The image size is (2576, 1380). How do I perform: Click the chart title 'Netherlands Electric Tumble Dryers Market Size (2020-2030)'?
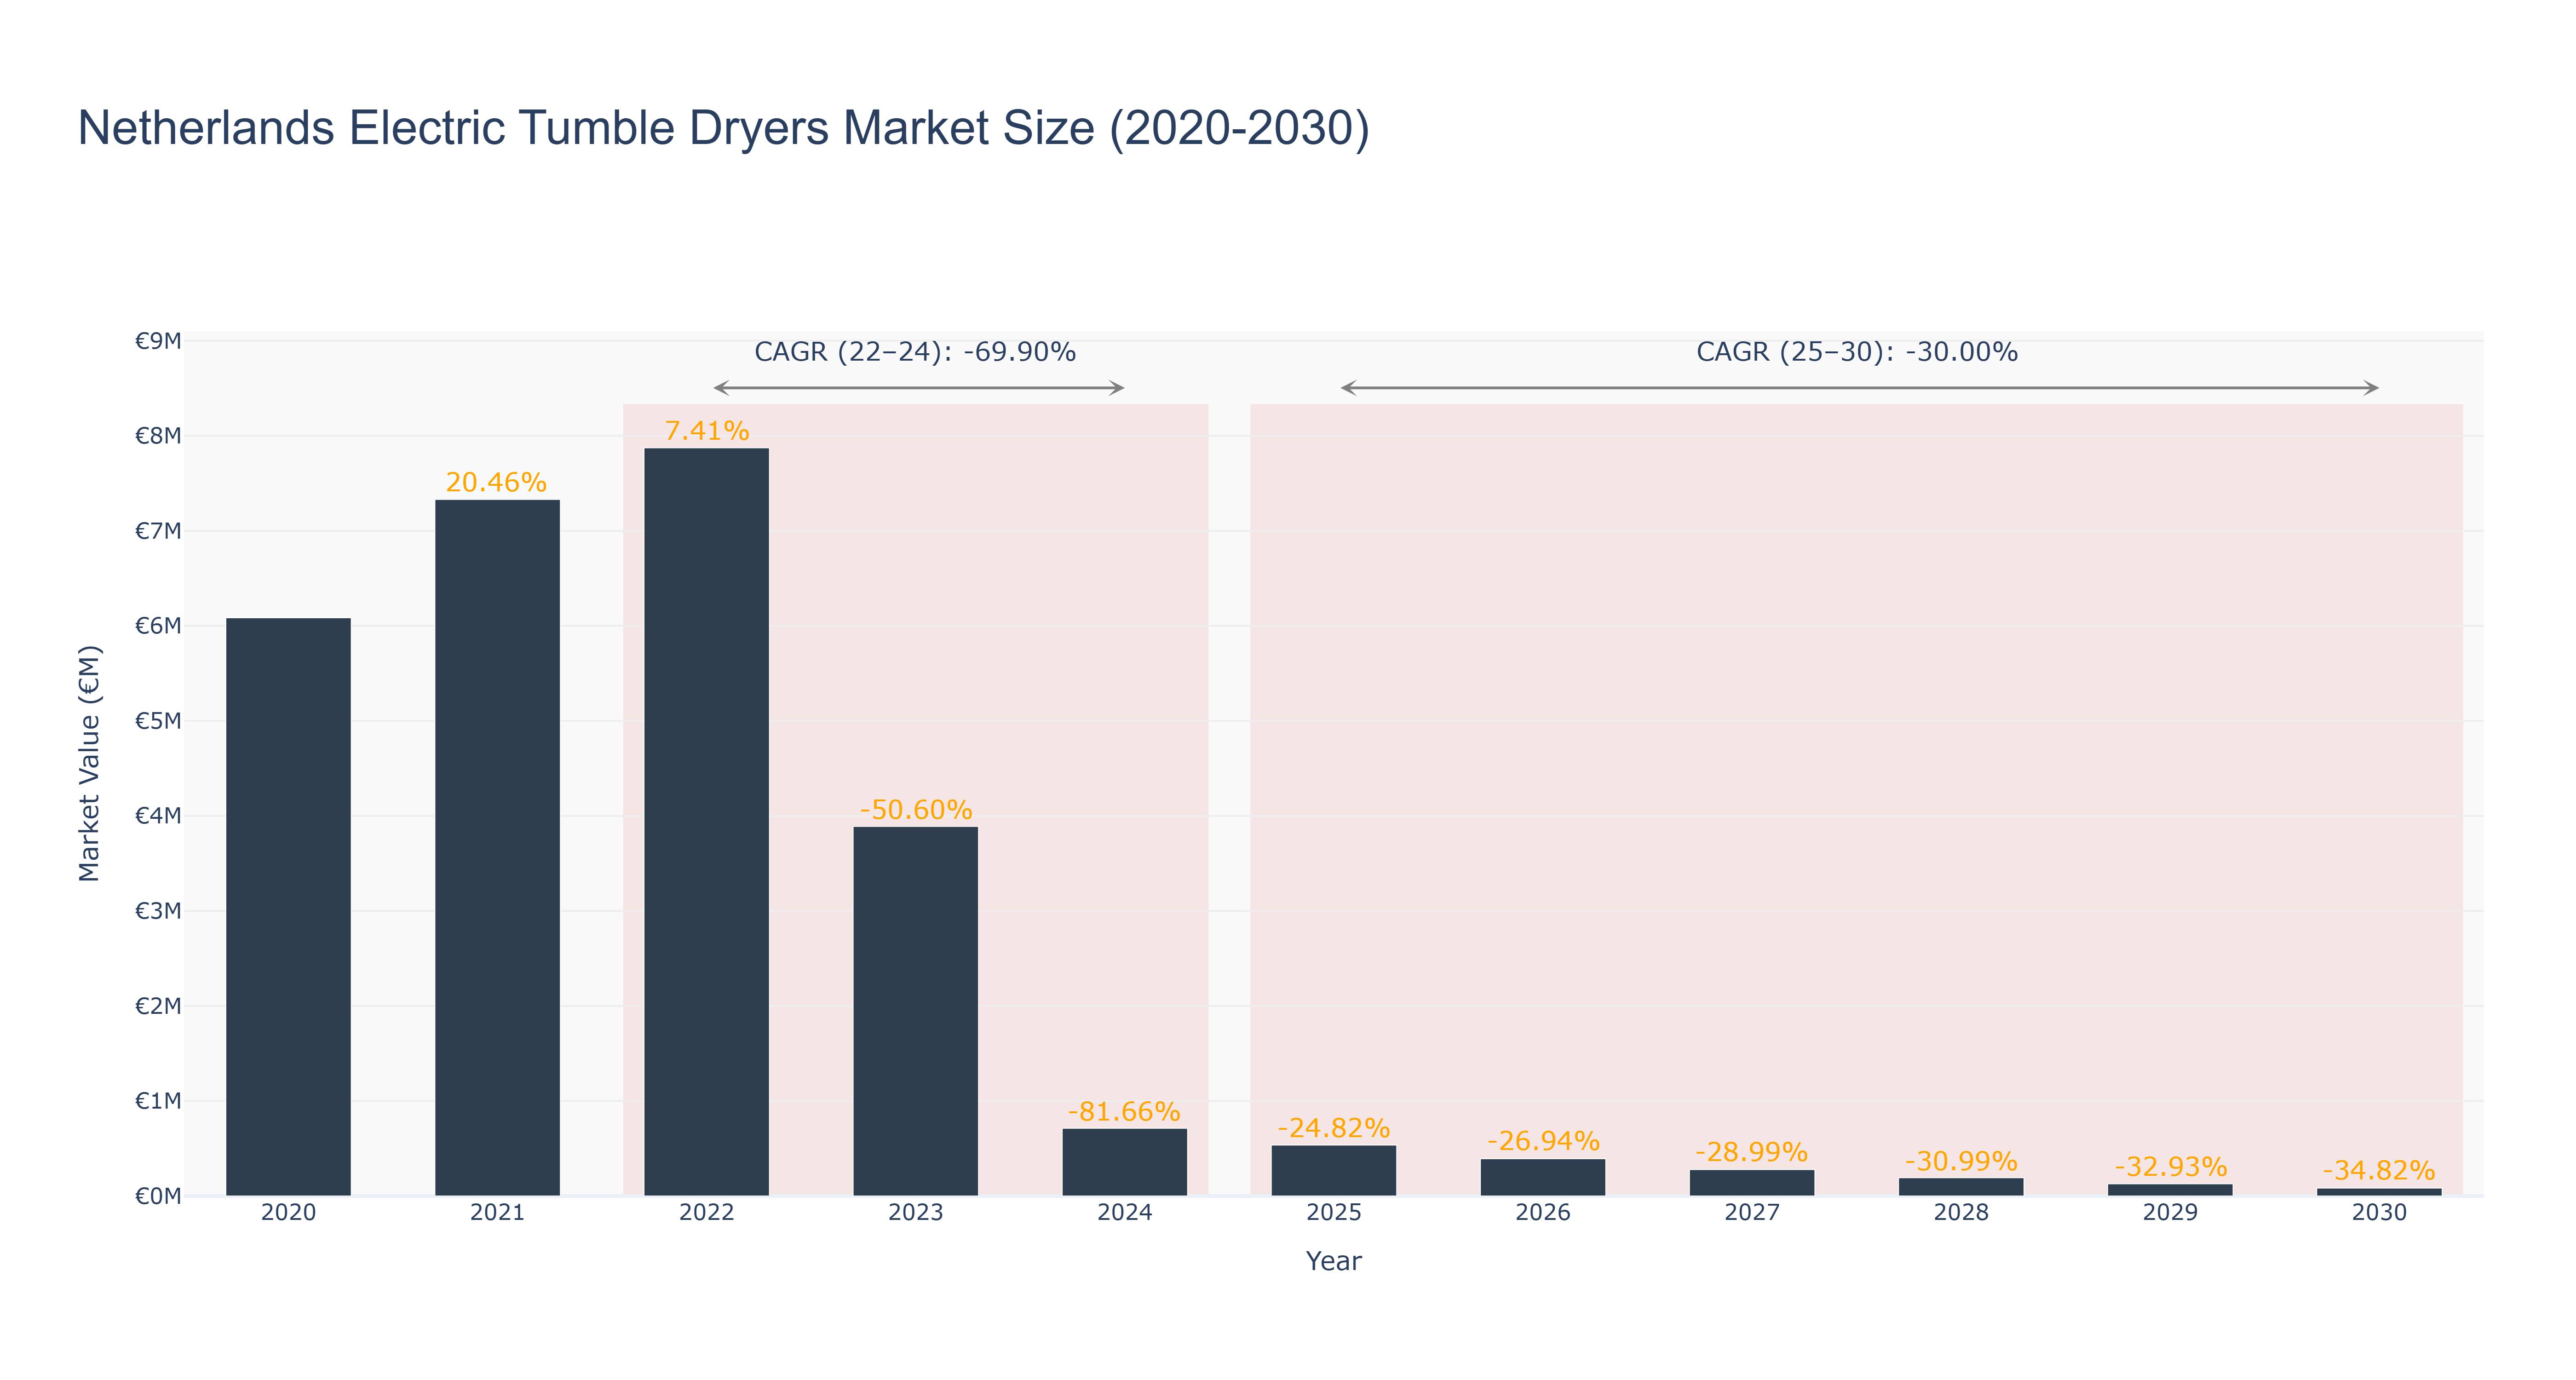(723, 128)
